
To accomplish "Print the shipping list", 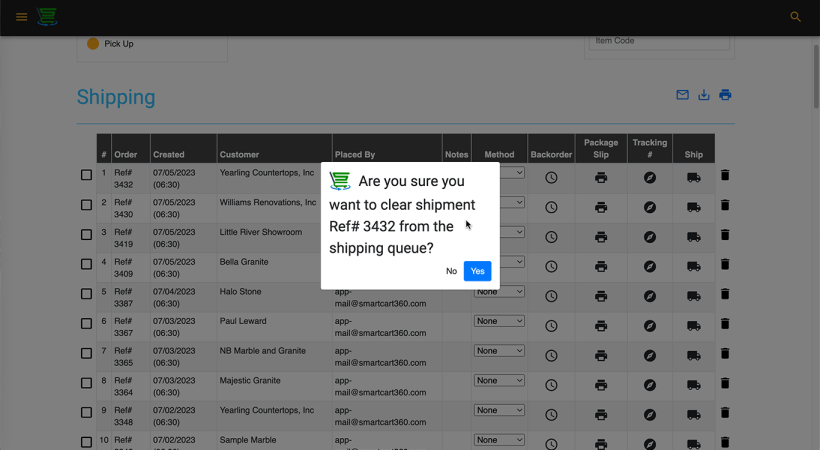I will (x=725, y=95).
